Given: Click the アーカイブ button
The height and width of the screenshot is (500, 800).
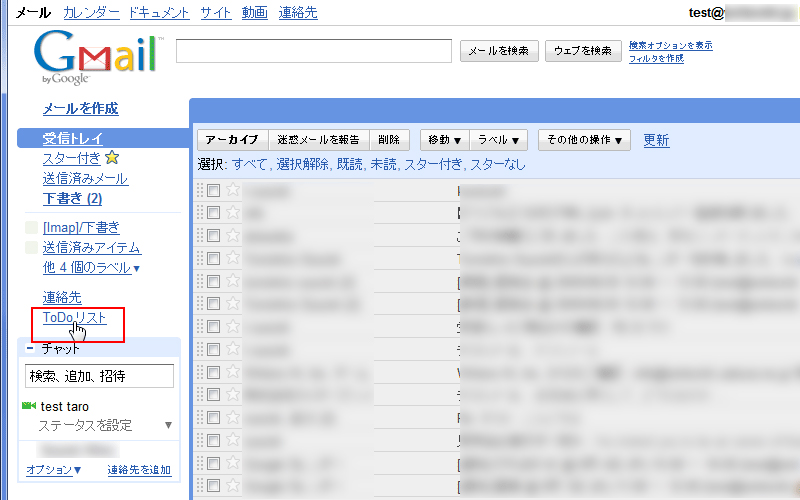Looking at the screenshot, I should tap(232, 140).
